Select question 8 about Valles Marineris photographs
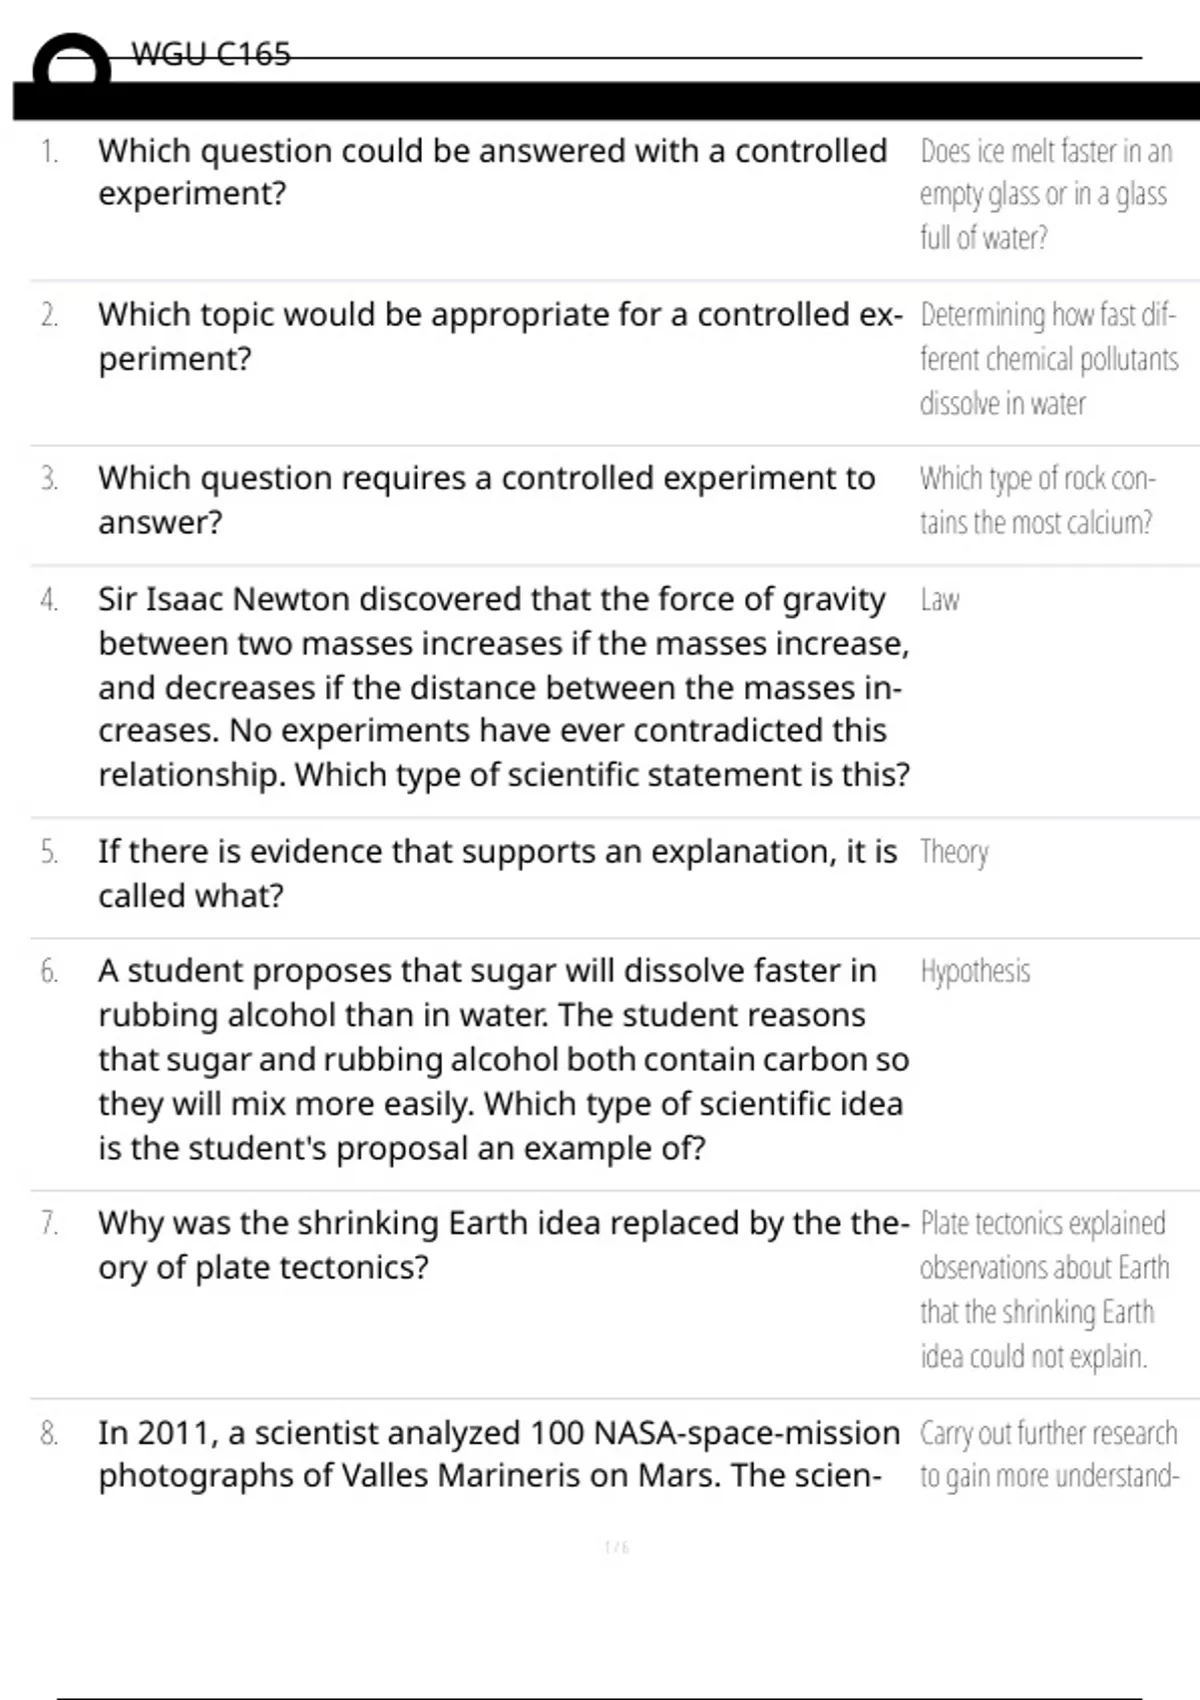Image resolution: width=1200 pixels, height=1700 pixels. [499, 1454]
